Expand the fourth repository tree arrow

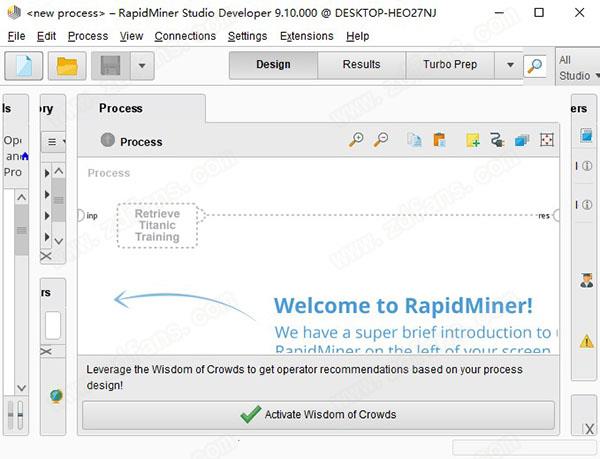coord(47,237)
